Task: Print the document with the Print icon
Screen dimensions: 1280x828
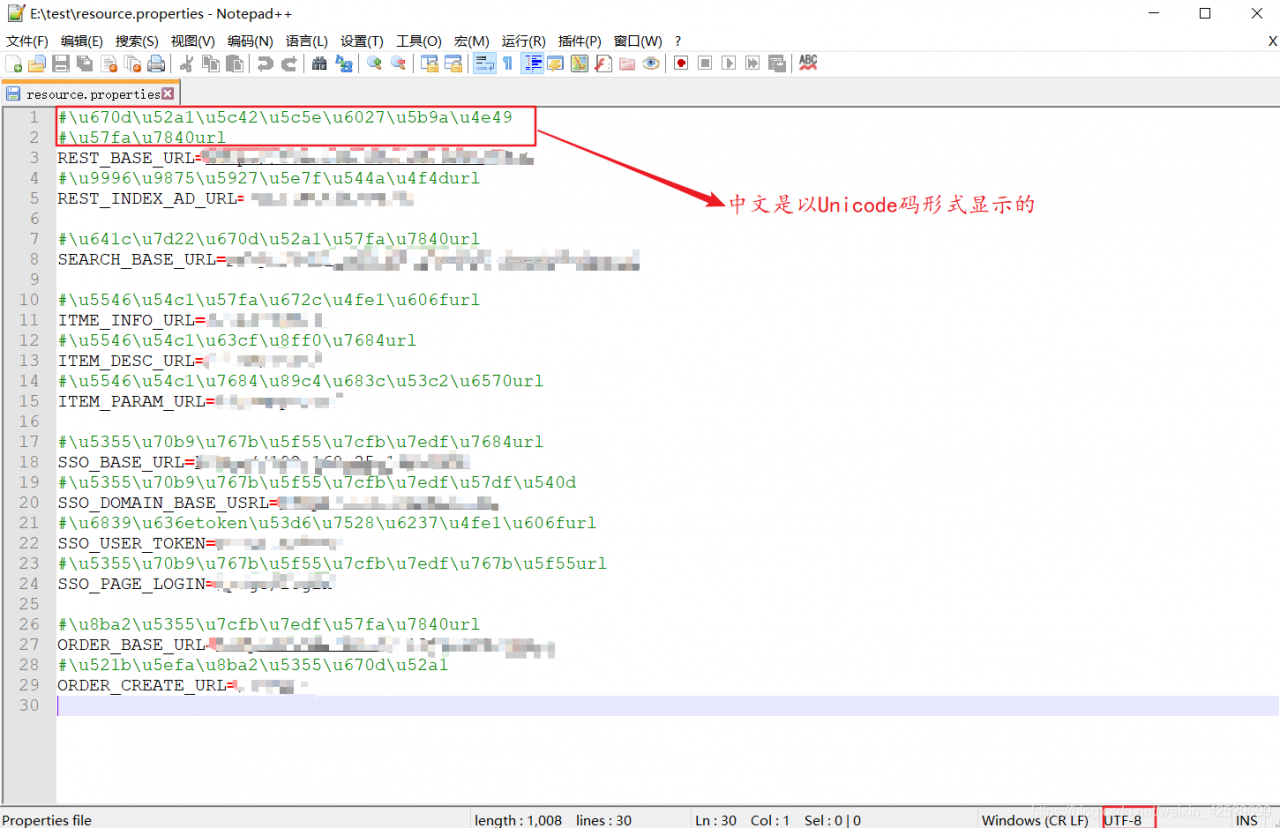Action: [x=156, y=64]
